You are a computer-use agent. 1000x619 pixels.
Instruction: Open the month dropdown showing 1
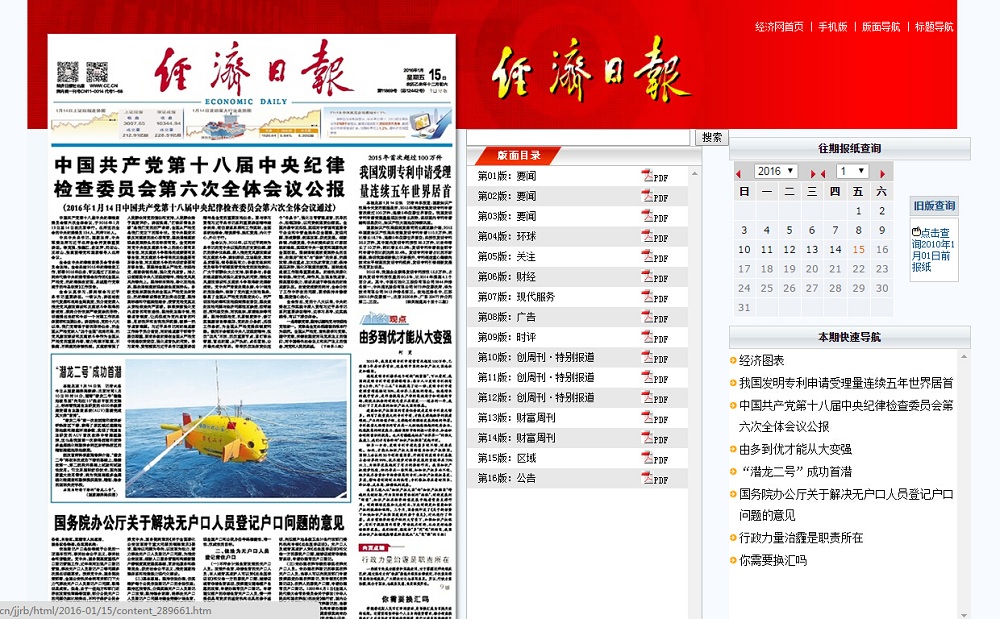point(853,171)
